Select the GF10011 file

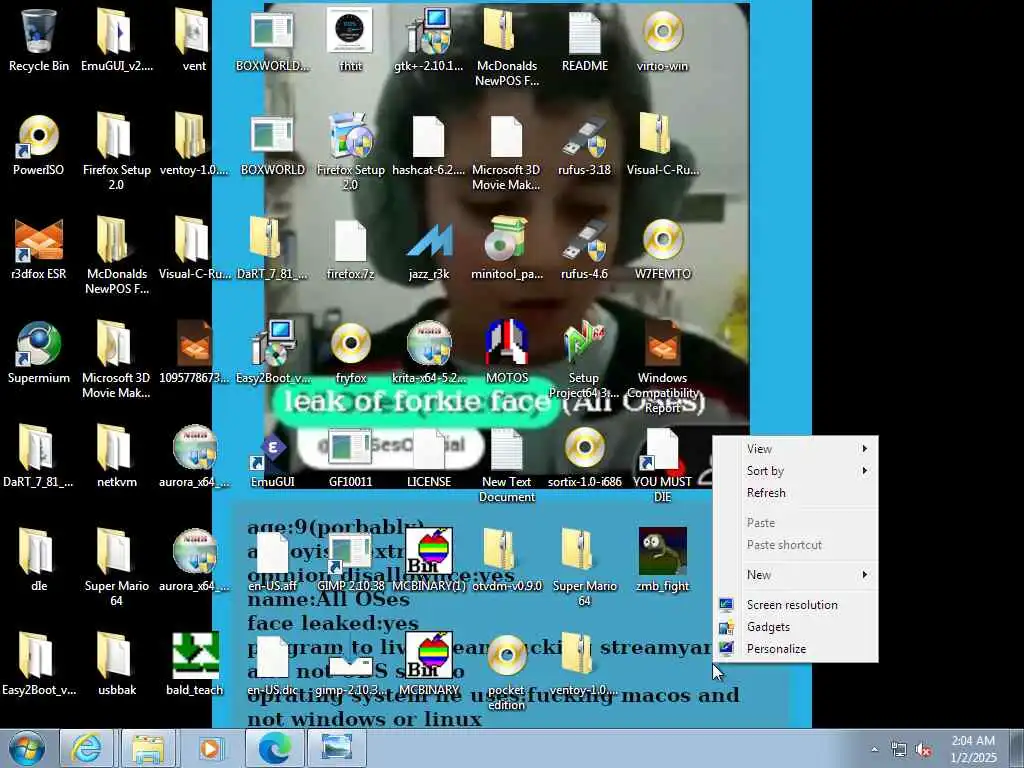tap(350, 456)
